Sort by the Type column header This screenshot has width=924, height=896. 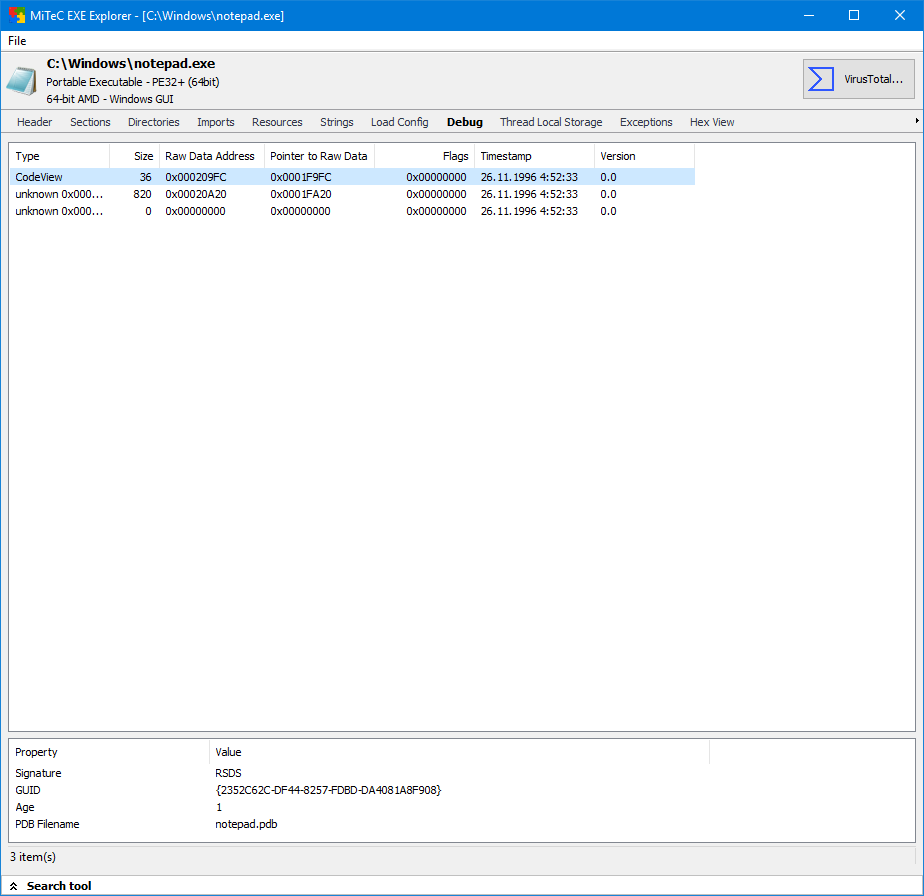(x=59, y=156)
